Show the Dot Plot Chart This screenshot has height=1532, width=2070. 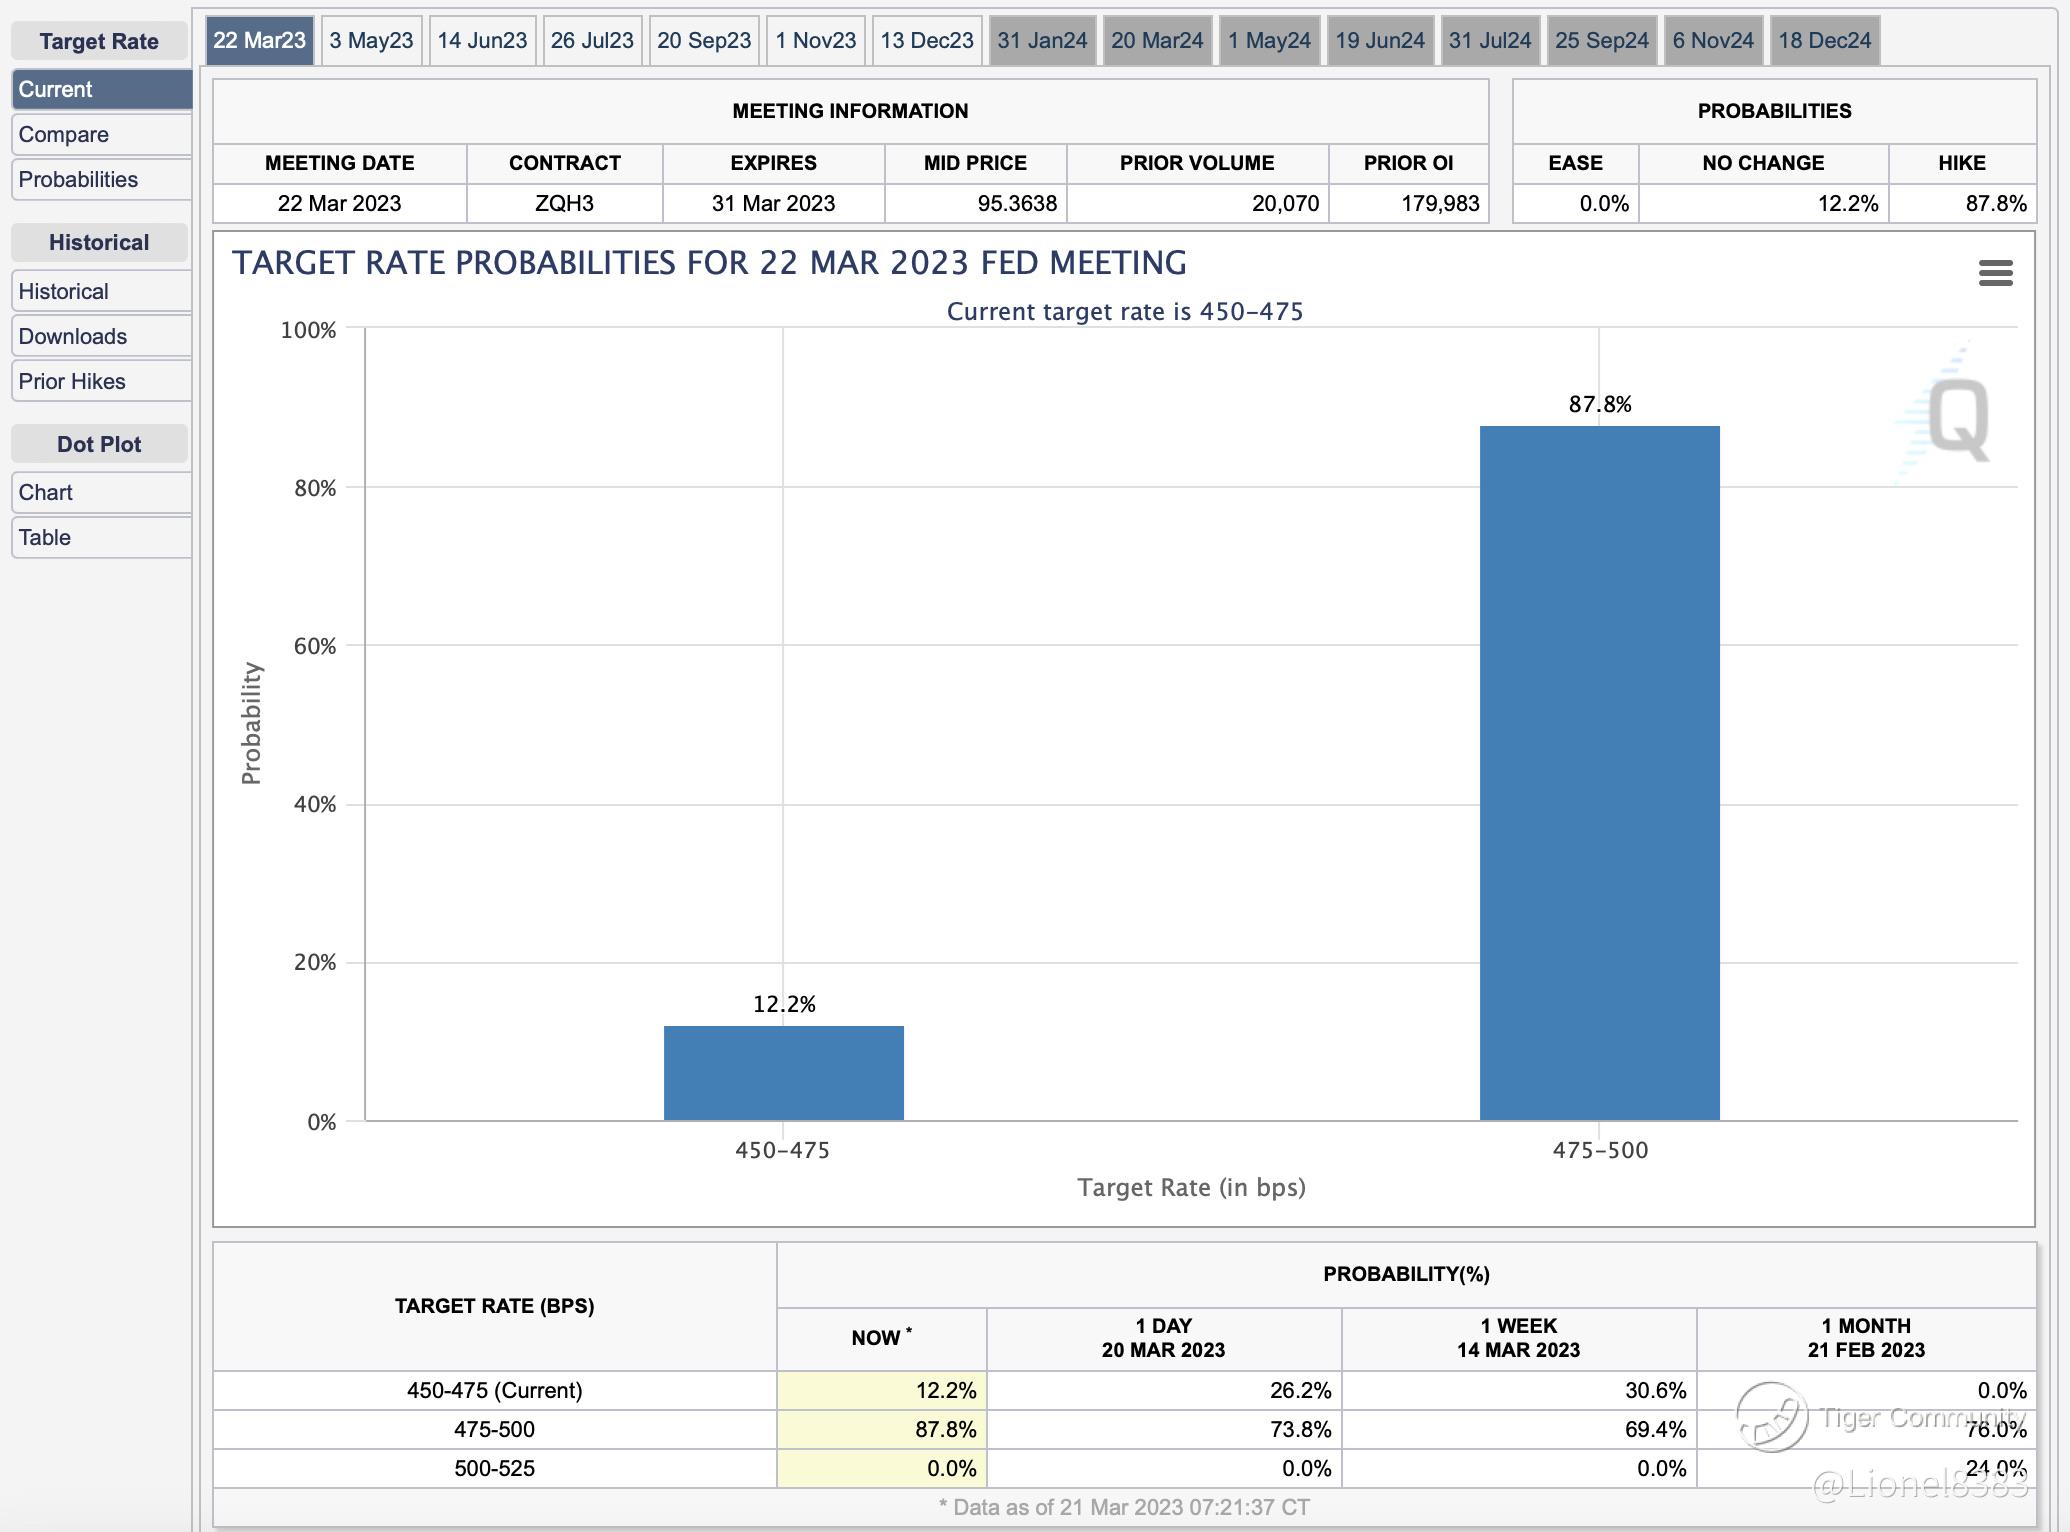coord(100,493)
